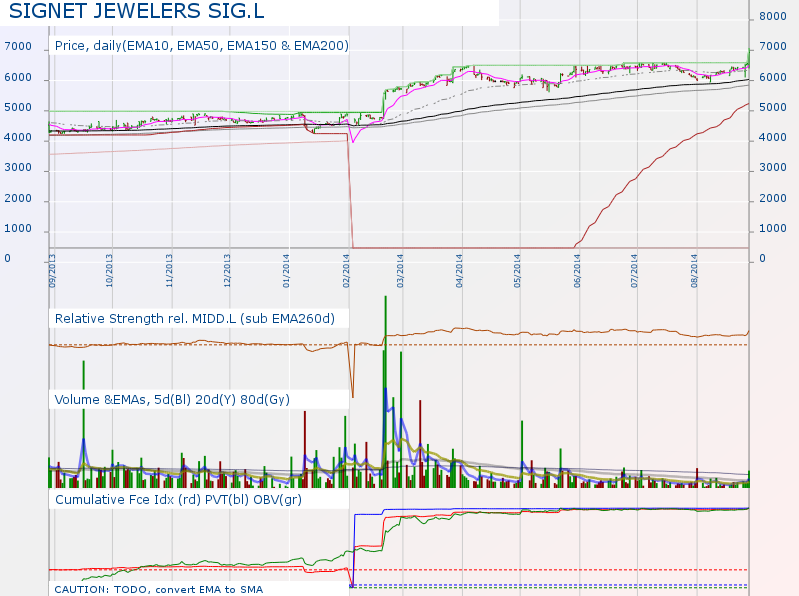Click the 5000 value on right price axis
The image size is (799, 596).
773,107
